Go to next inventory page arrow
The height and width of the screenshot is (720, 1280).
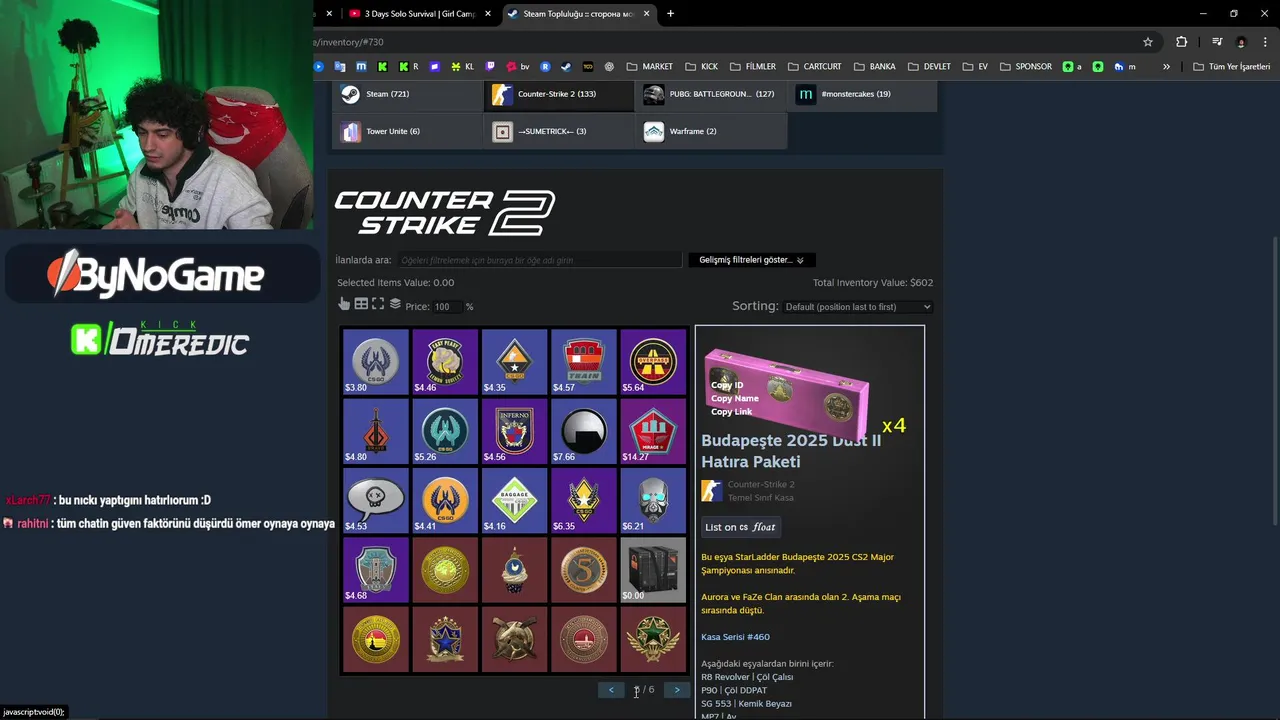pos(677,690)
